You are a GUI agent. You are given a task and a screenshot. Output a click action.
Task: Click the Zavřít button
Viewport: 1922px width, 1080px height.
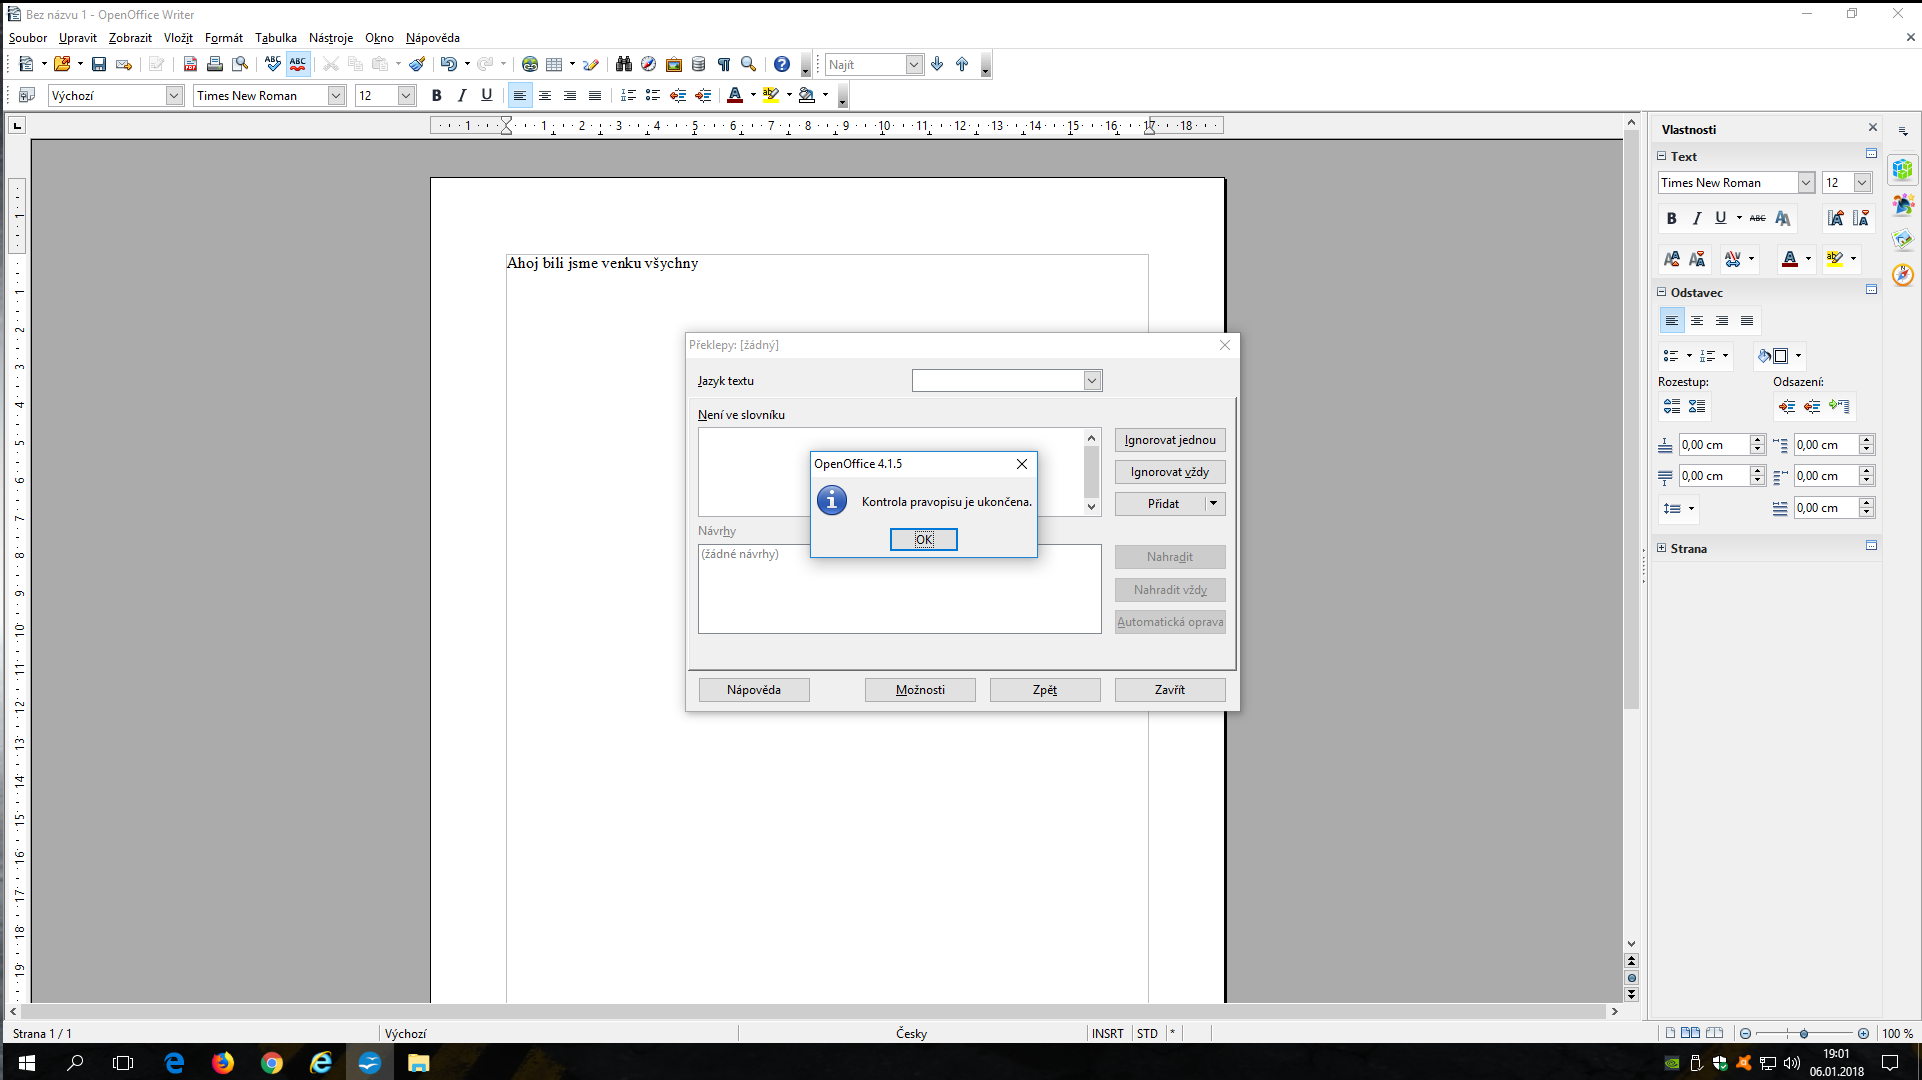click(1169, 690)
